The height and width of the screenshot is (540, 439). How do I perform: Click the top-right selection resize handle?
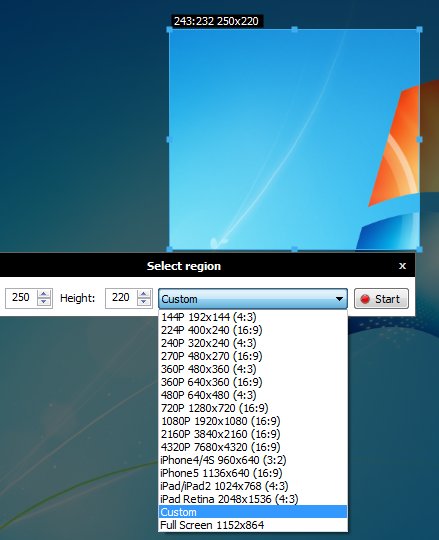pos(419,30)
